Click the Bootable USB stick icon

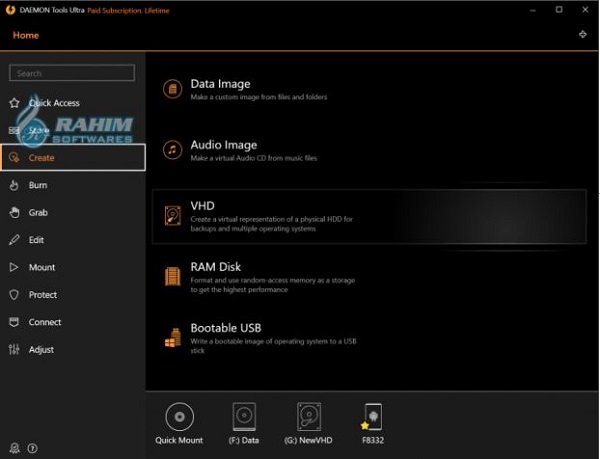click(173, 338)
